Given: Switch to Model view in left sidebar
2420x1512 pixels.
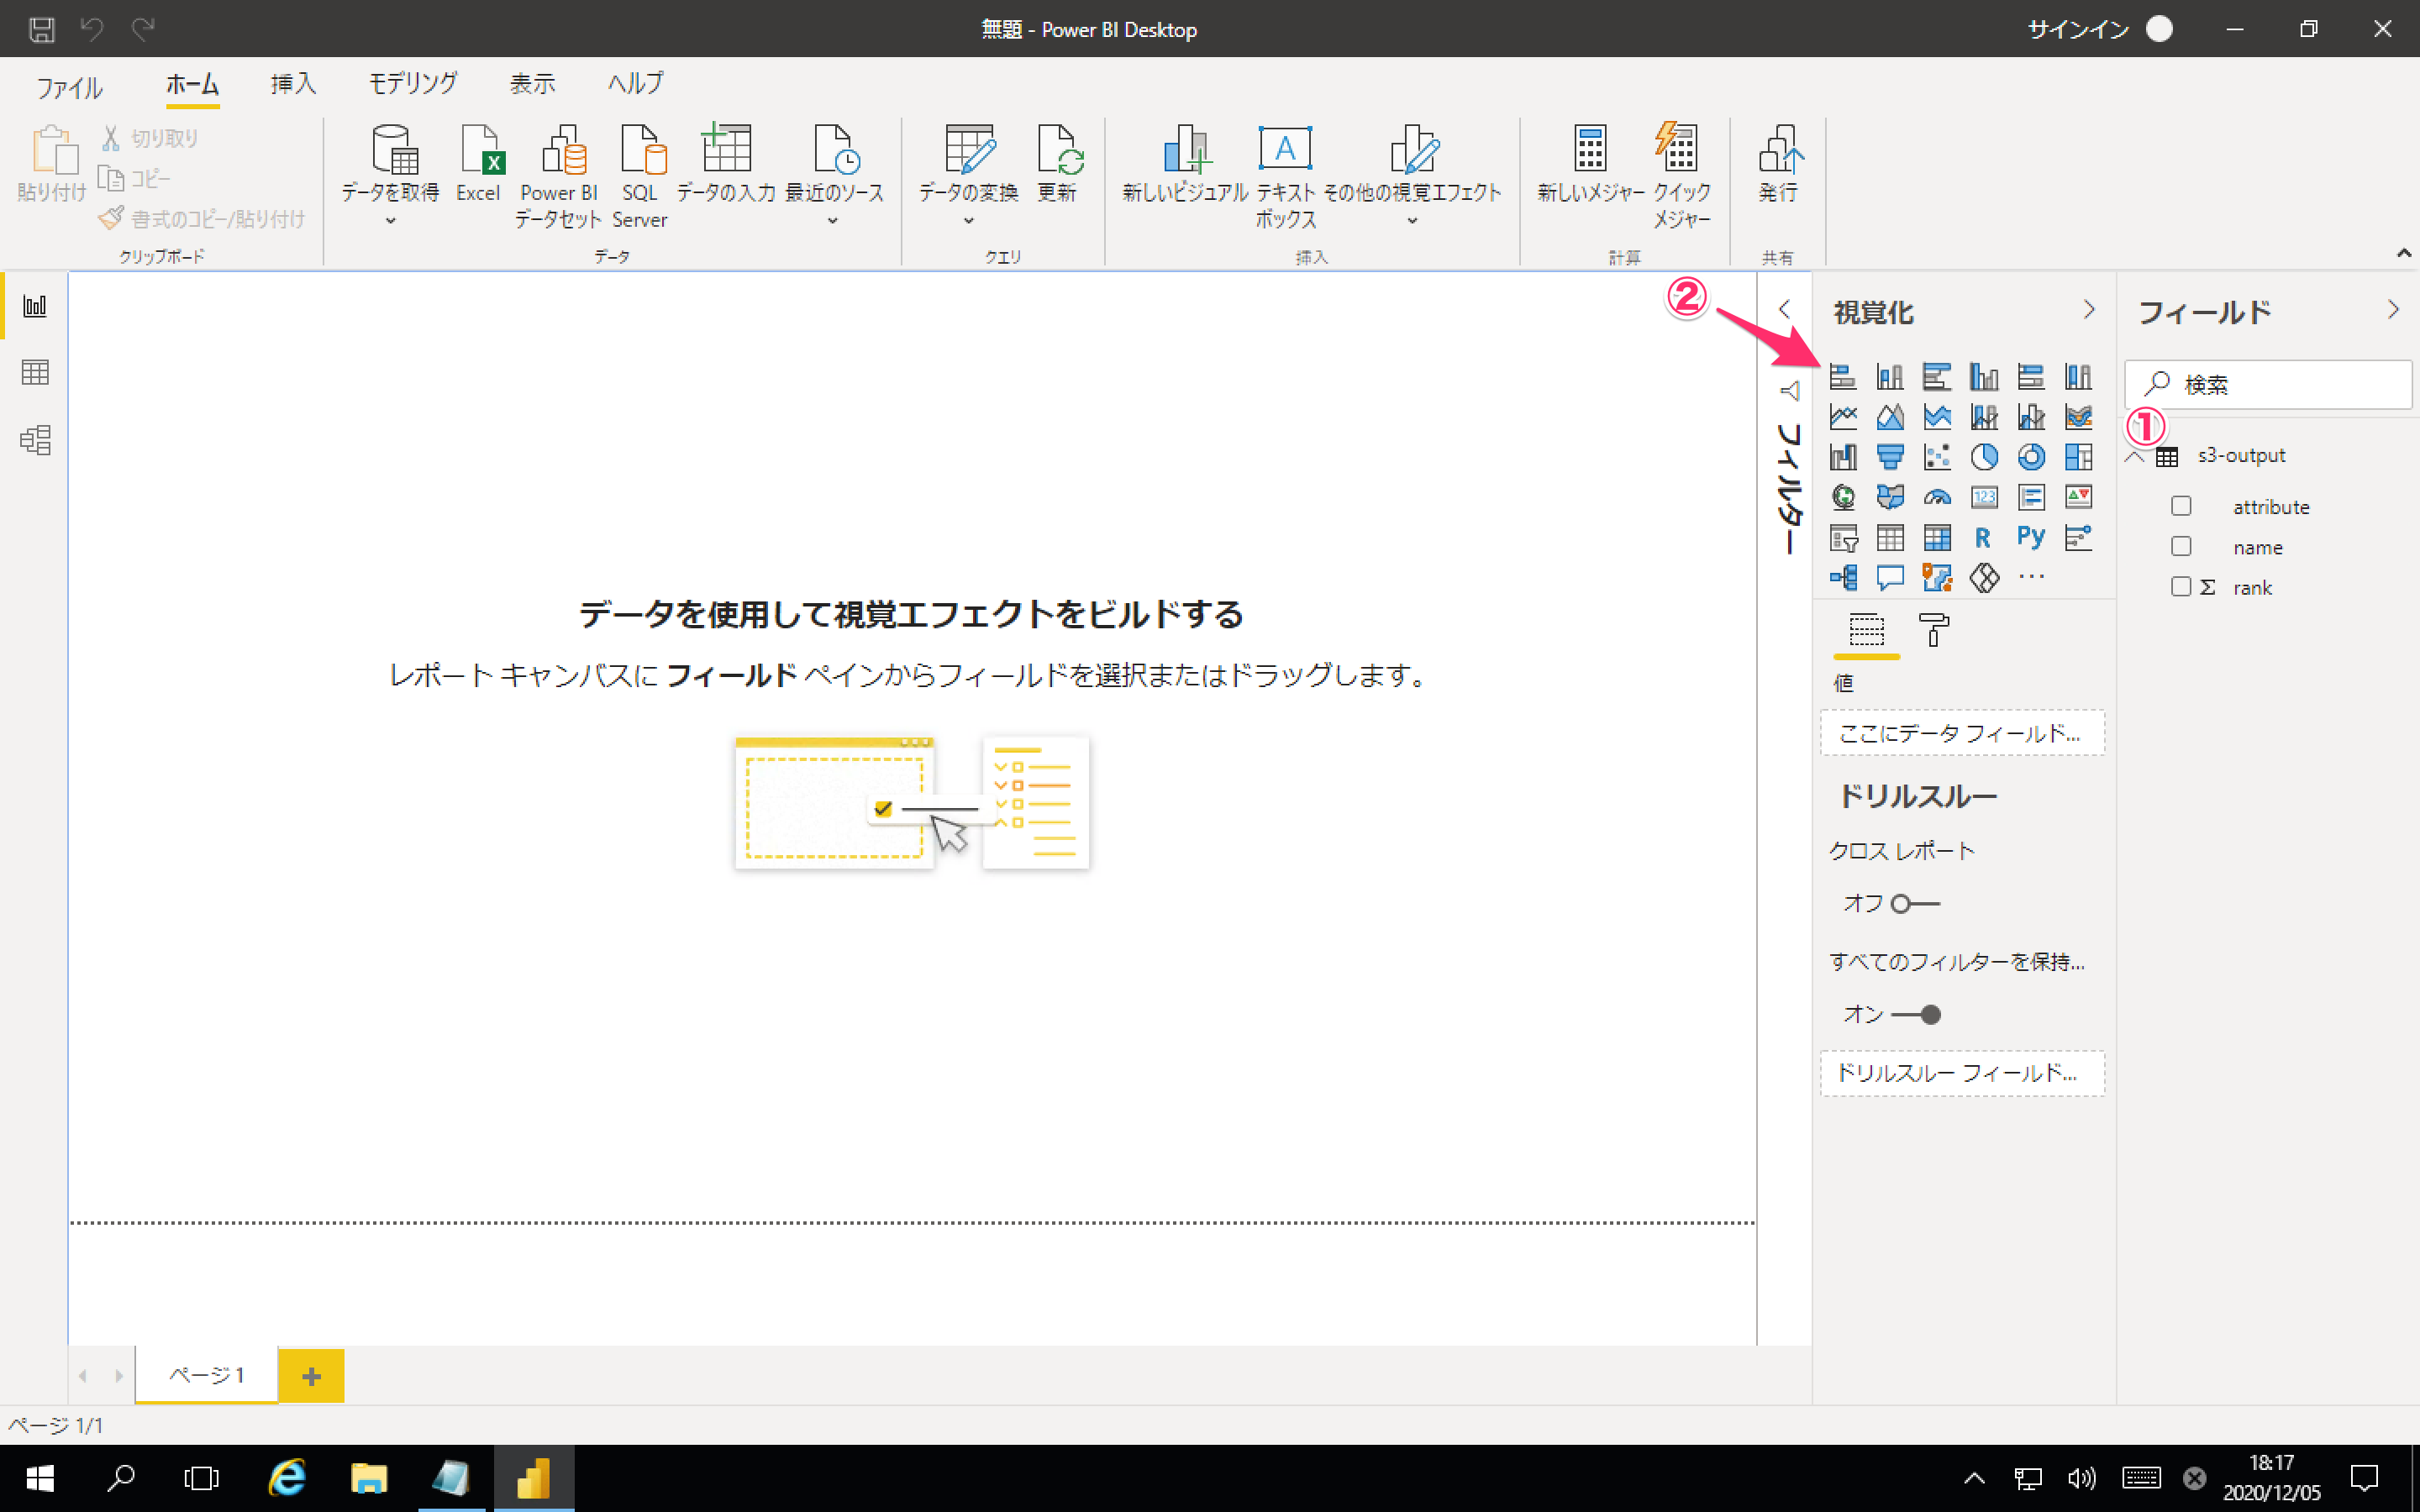Looking at the screenshot, I should (35, 440).
